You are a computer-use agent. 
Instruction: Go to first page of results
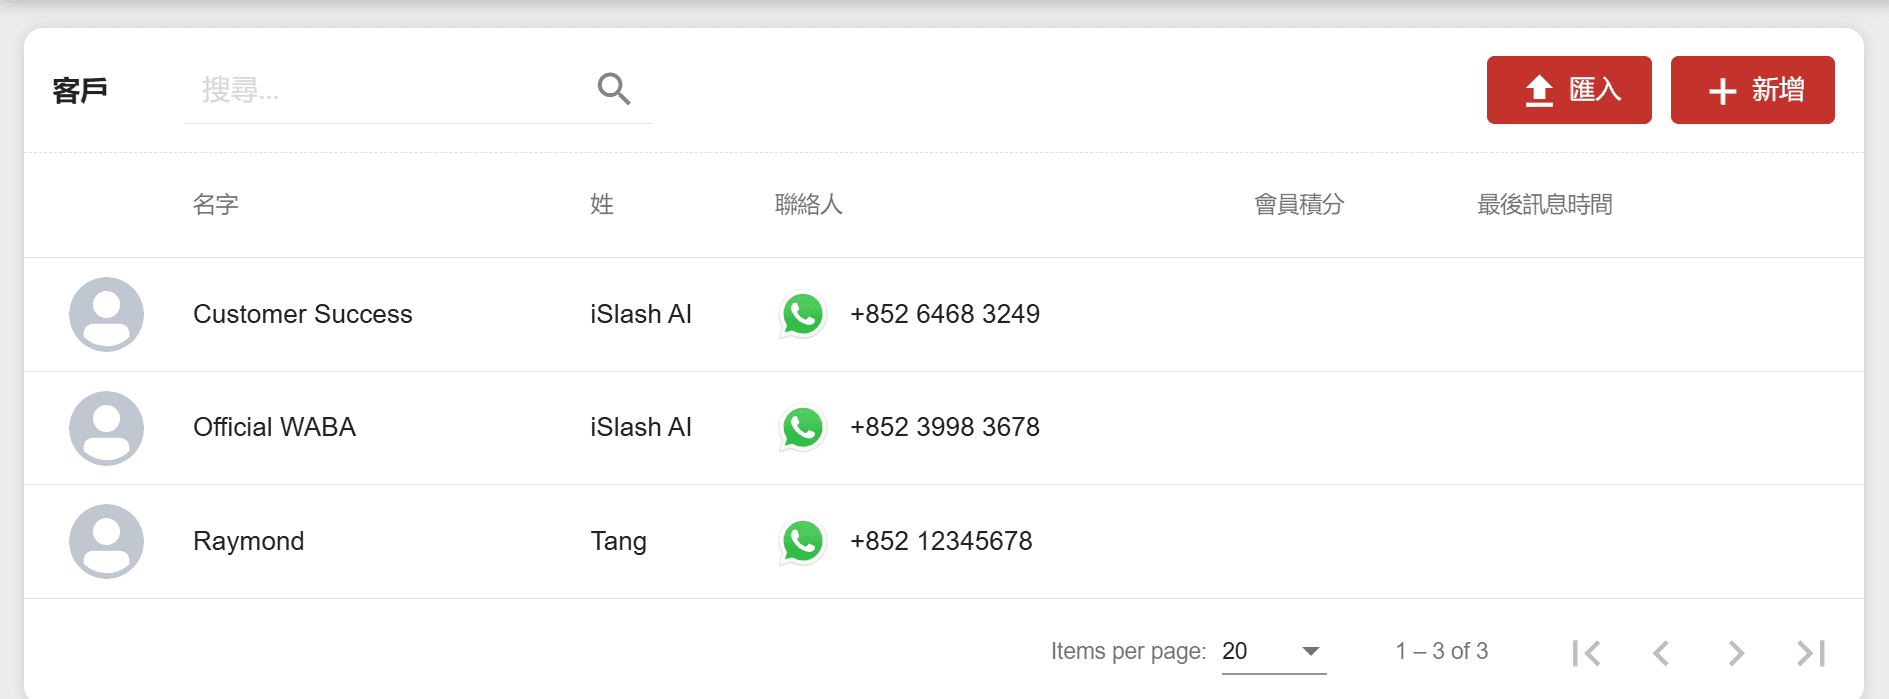(1586, 653)
